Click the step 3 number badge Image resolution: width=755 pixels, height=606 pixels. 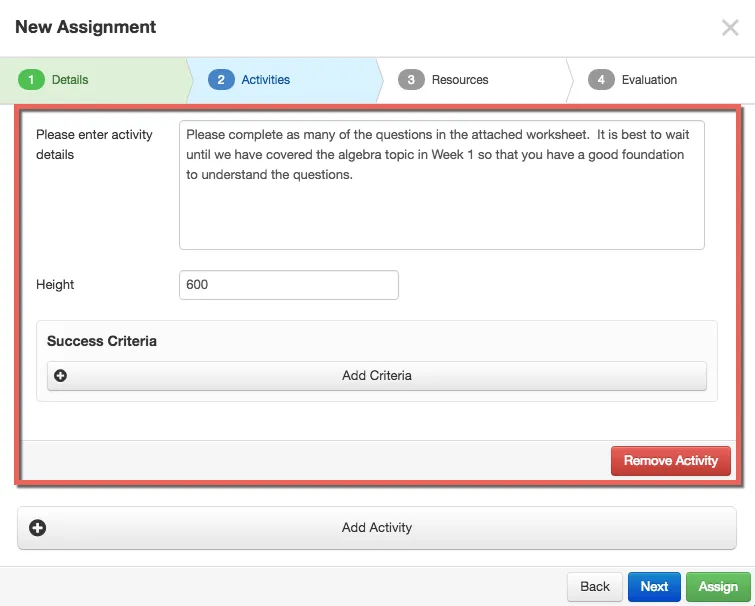point(411,80)
